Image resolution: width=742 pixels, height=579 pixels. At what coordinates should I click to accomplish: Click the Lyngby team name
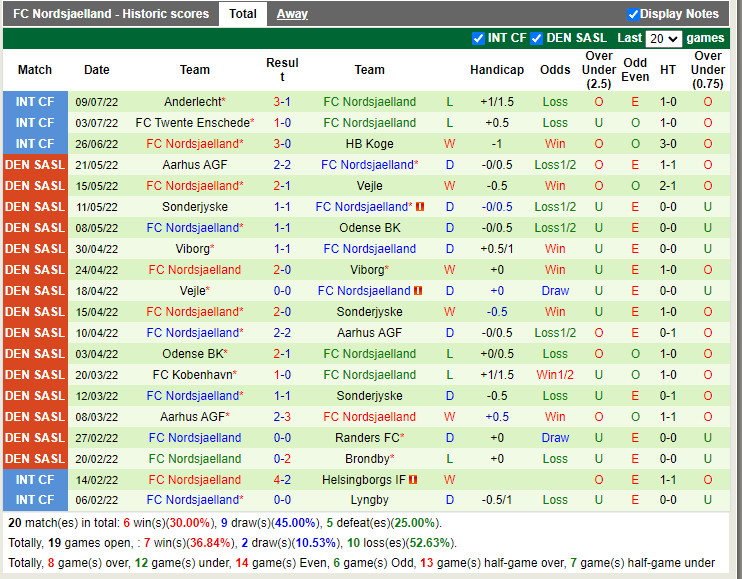369,500
